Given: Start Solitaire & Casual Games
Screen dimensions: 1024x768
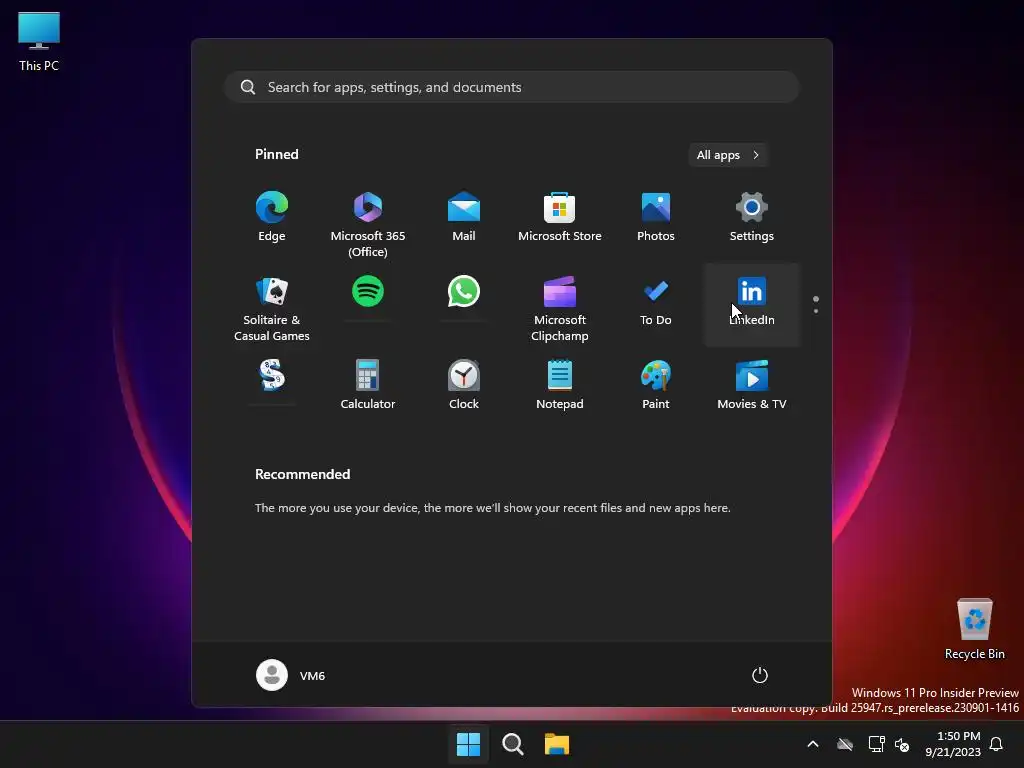Looking at the screenshot, I should click(x=272, y=305).
